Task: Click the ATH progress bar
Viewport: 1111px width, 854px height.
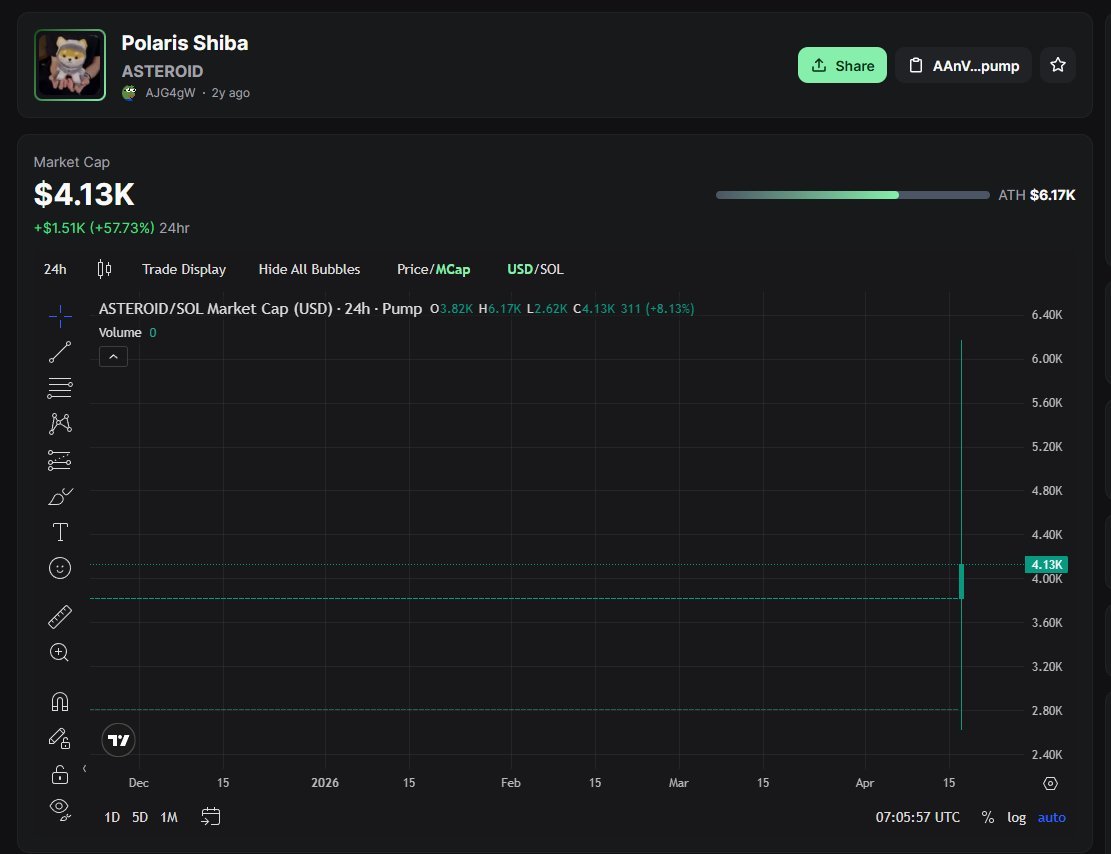Action: (x=852, y=195)
